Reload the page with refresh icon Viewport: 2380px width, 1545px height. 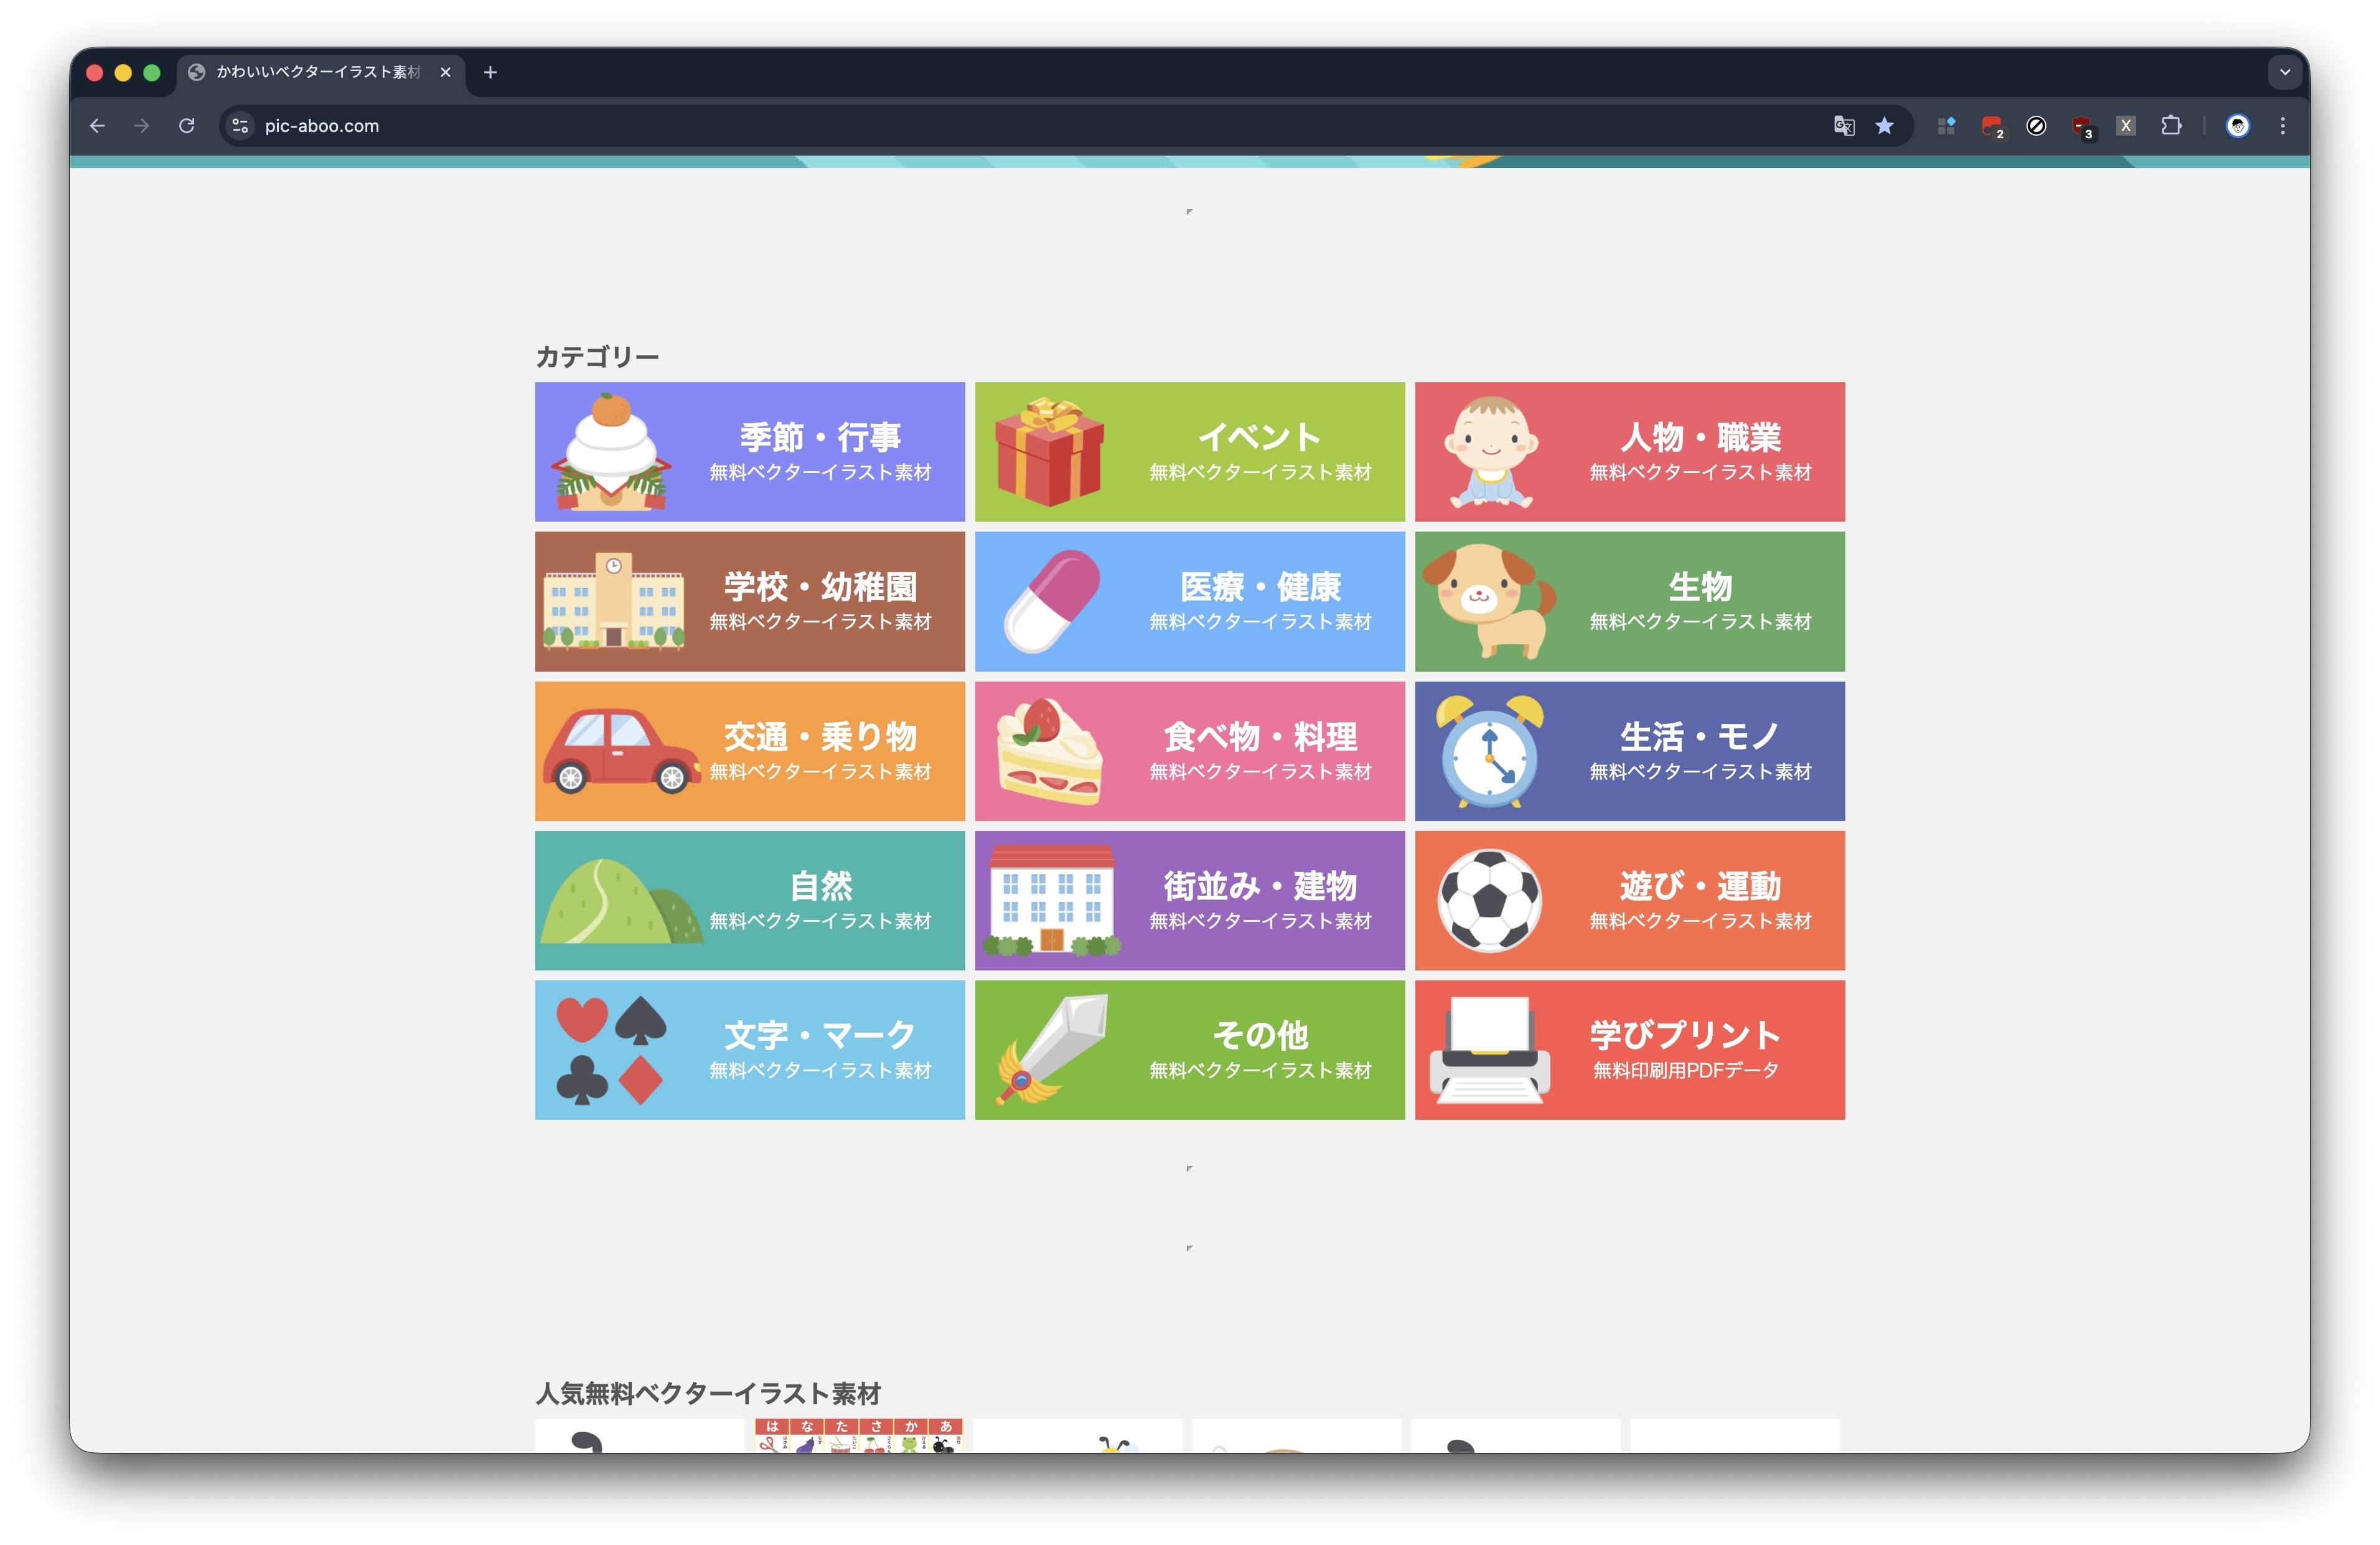point(187,126)
